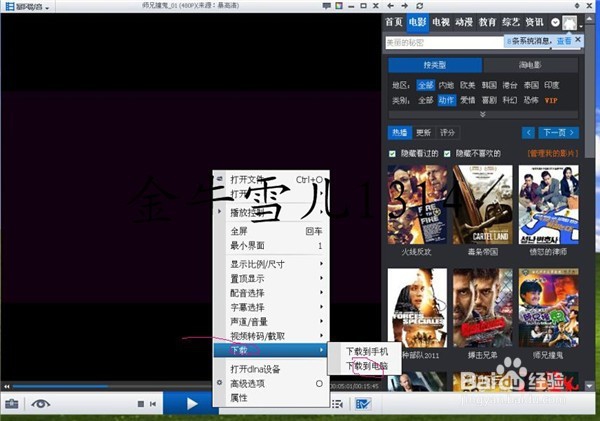Open the 毒枭帝国 movie poster
Image resolution: width=600 pixels, height=421 pixels.
tap(483, 204)
